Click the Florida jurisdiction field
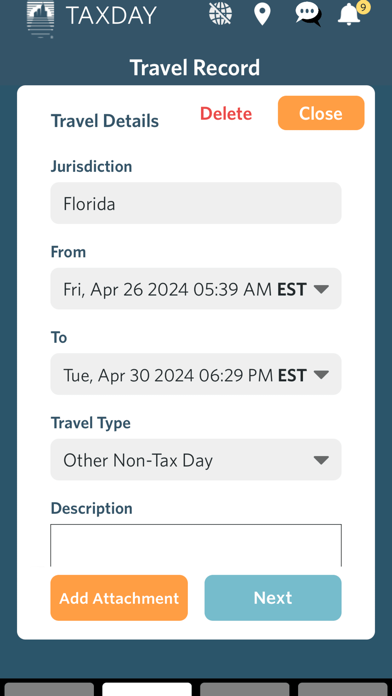The height and width of the screenshot is (696, 392). pos(196,203)
